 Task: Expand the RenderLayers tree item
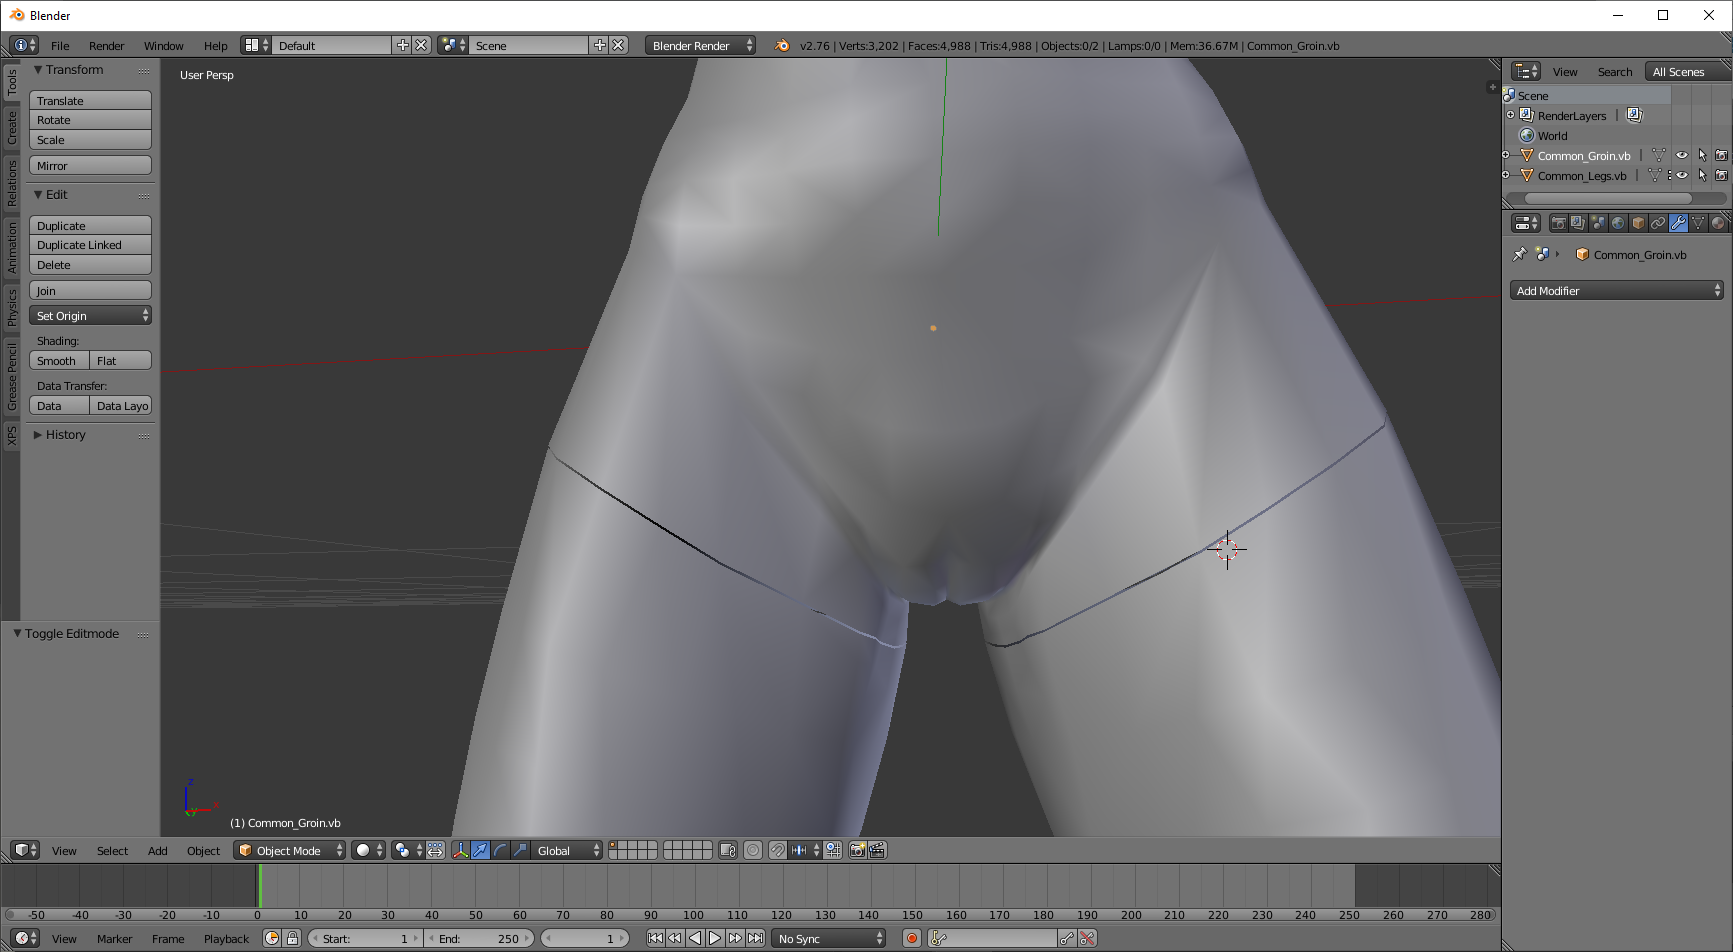click(1510, 115)
